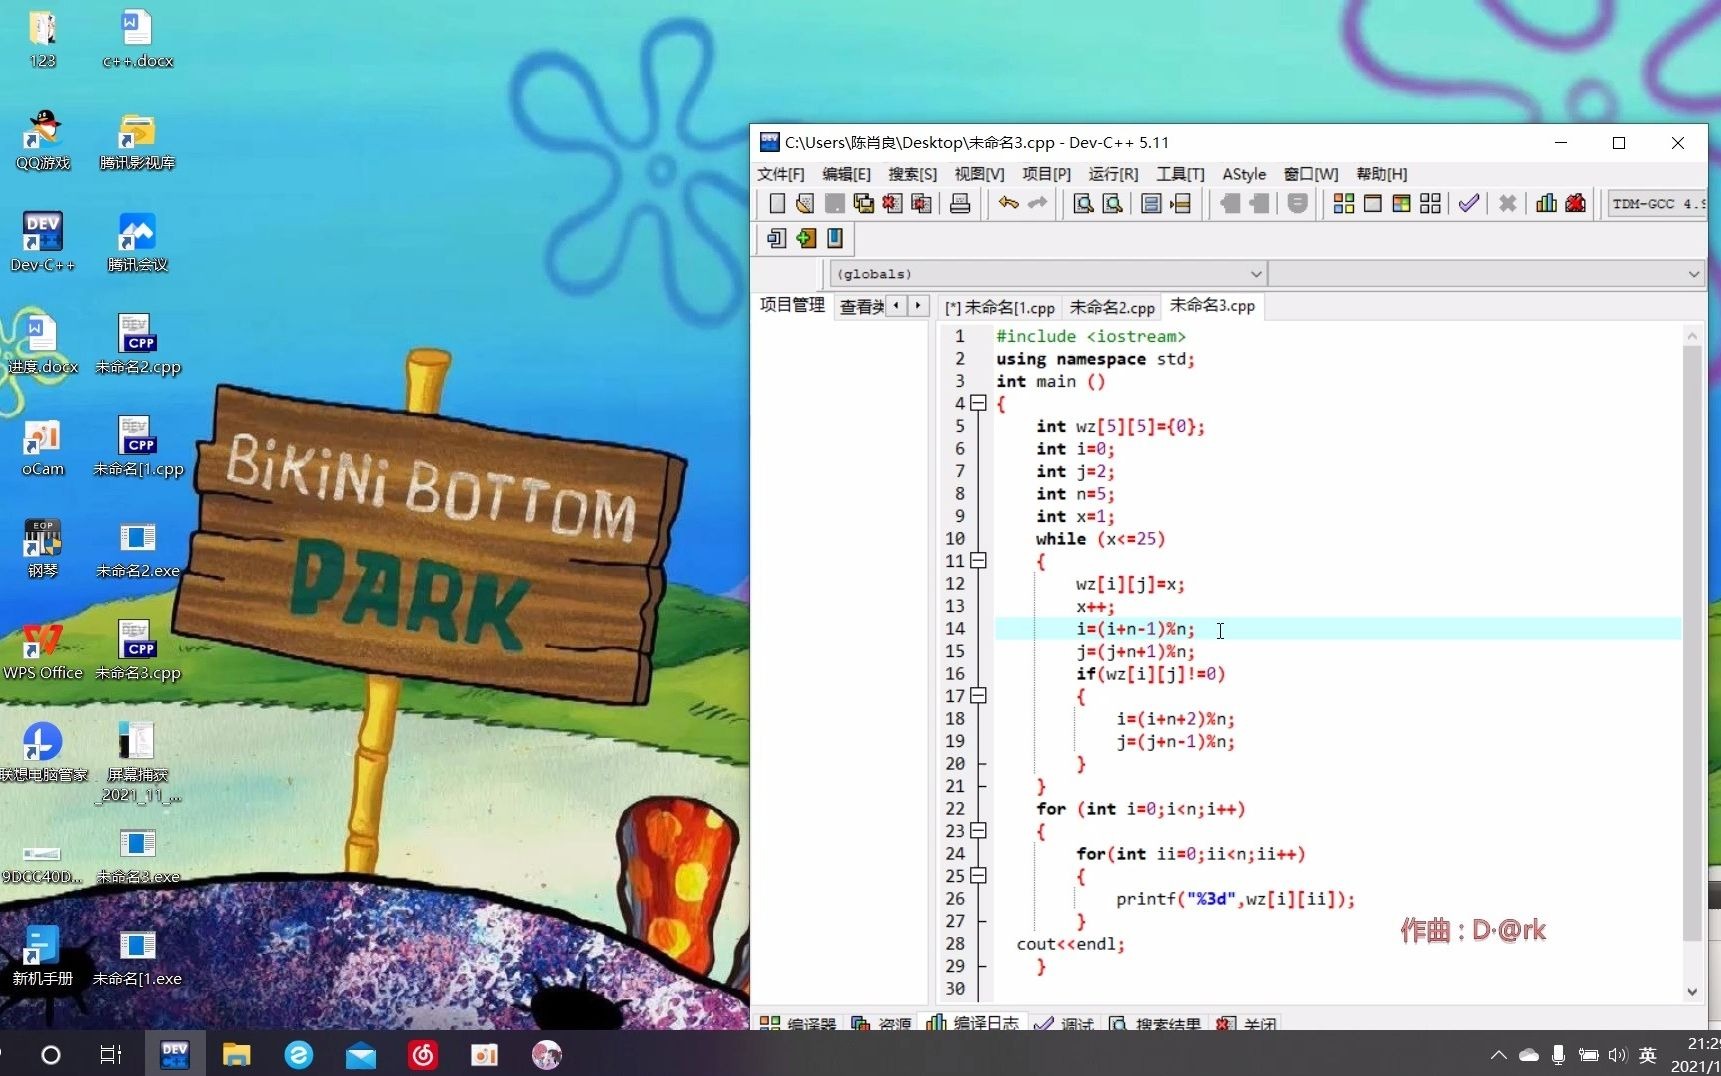Open the AStyle menu
This screenshot has width=1721, height=1076.
(x=1244, y=174)
